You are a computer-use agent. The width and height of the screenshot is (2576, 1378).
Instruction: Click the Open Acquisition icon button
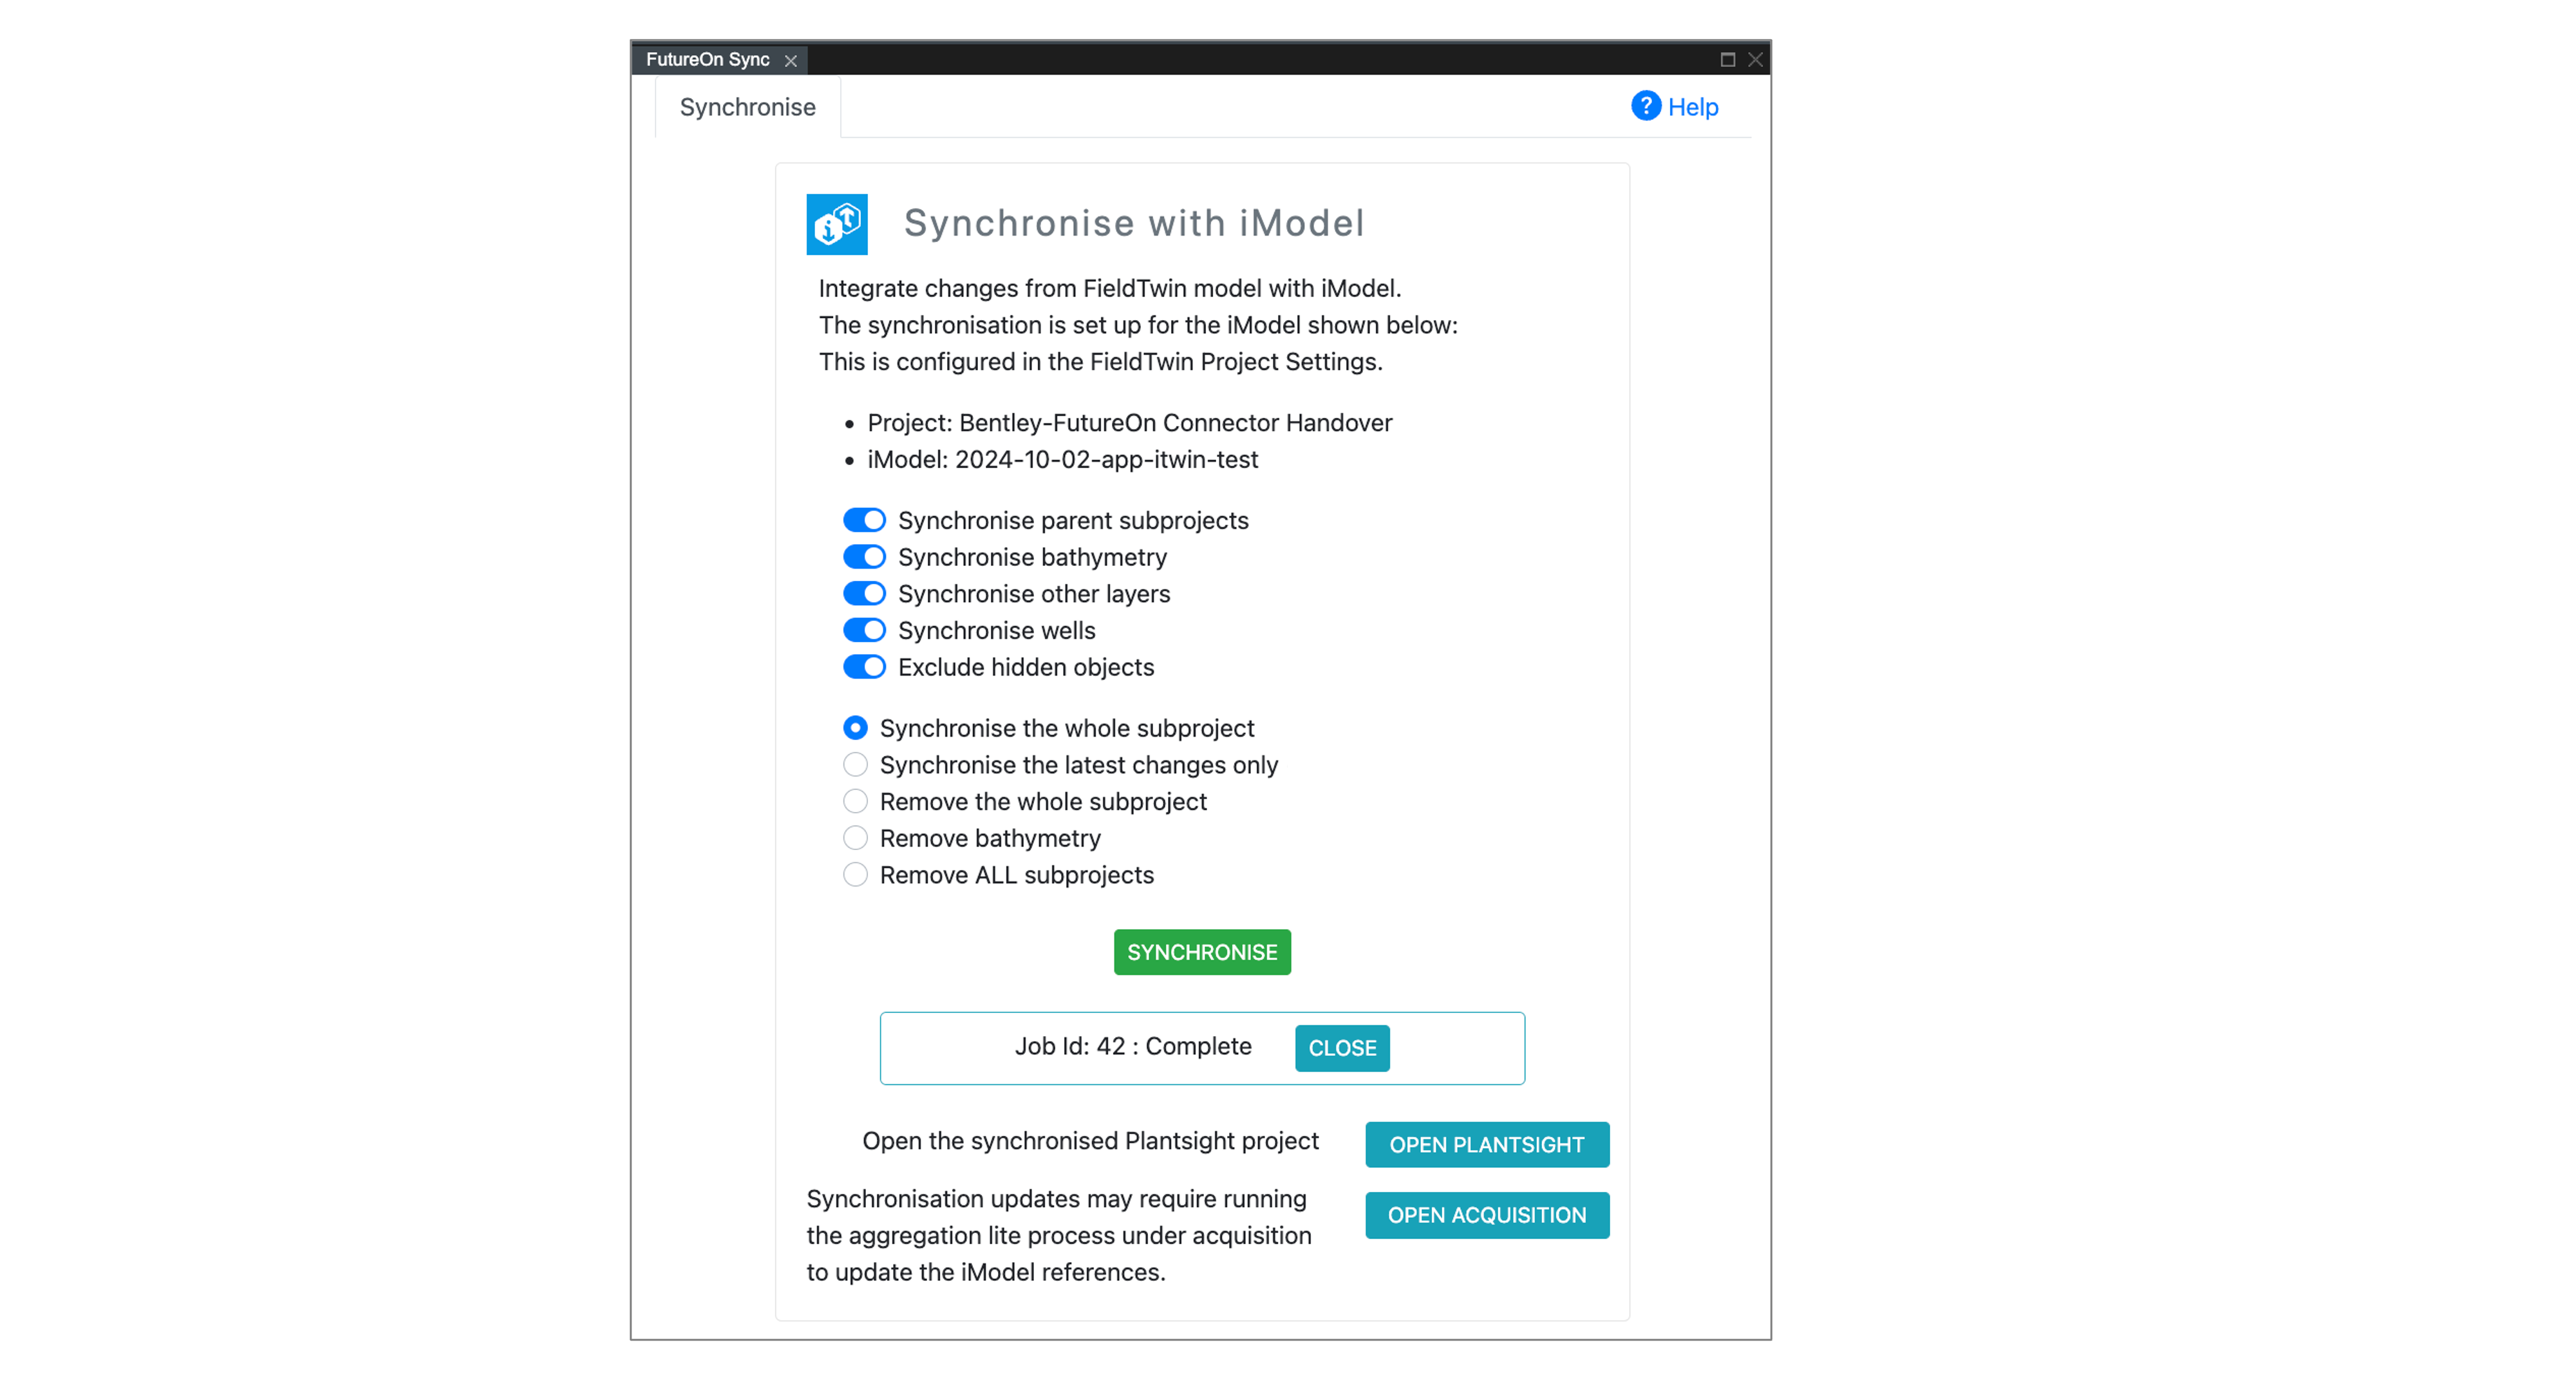(x=1485, y=1214)
